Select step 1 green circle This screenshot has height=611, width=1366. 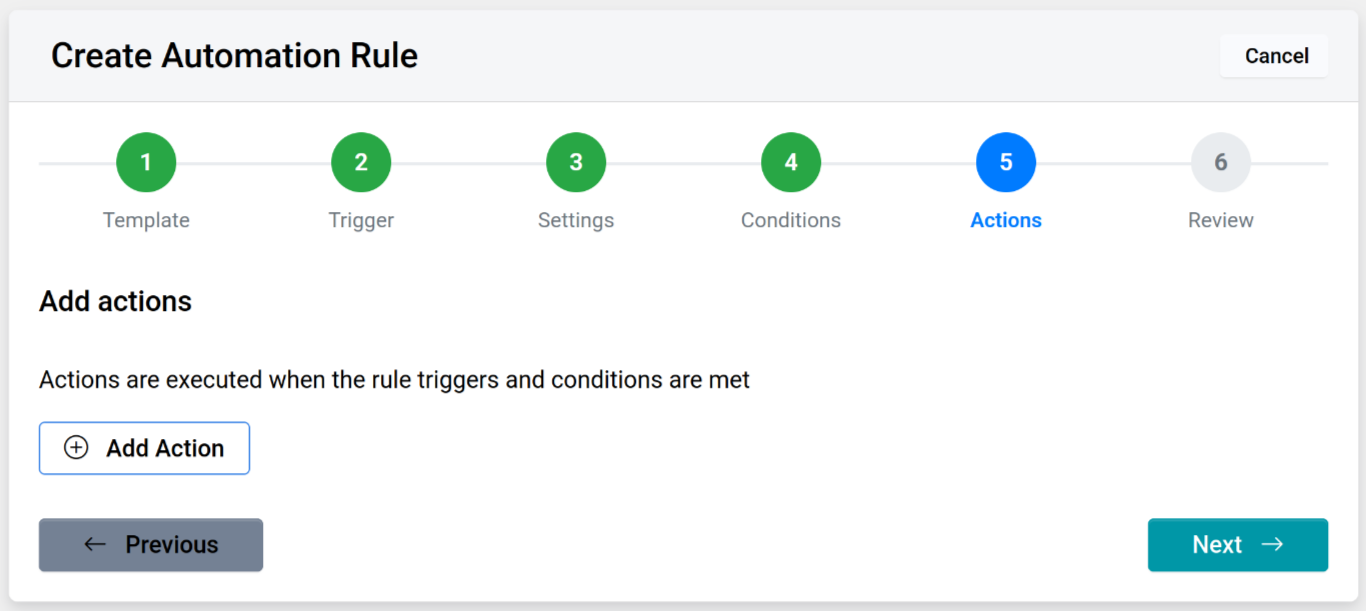tap(146, 162)
